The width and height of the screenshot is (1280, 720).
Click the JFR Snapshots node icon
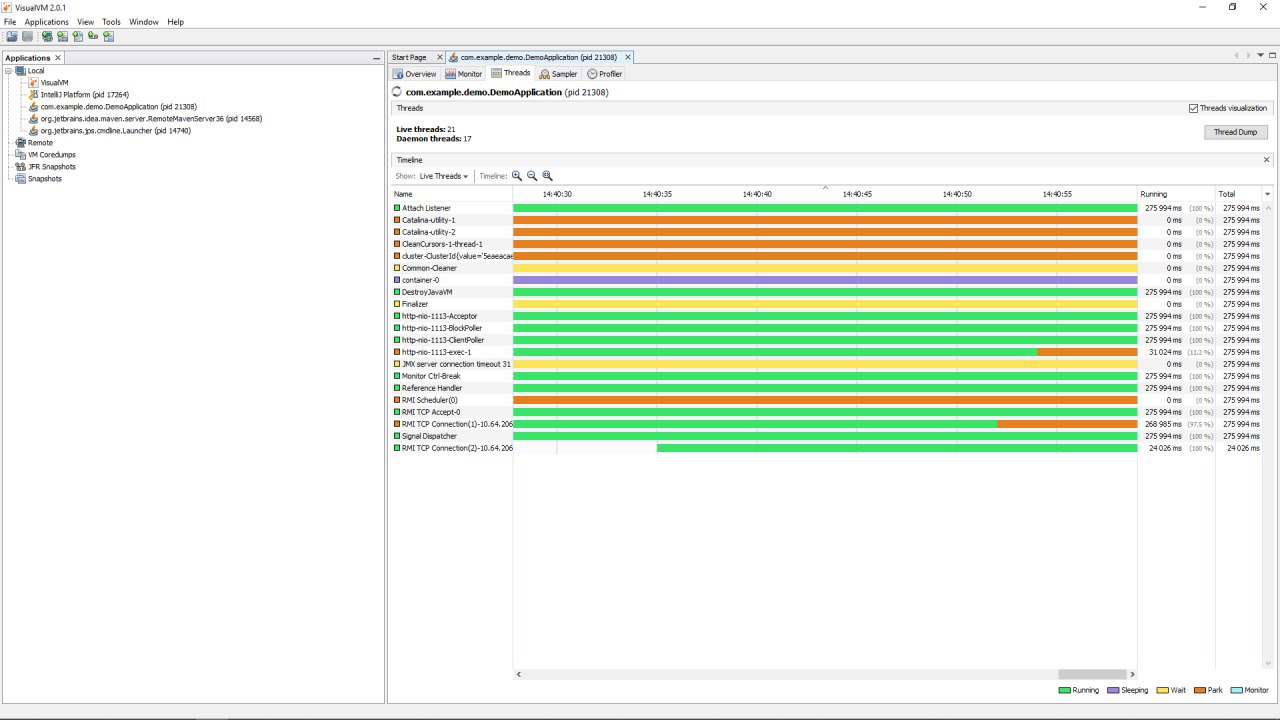[20, 167]
